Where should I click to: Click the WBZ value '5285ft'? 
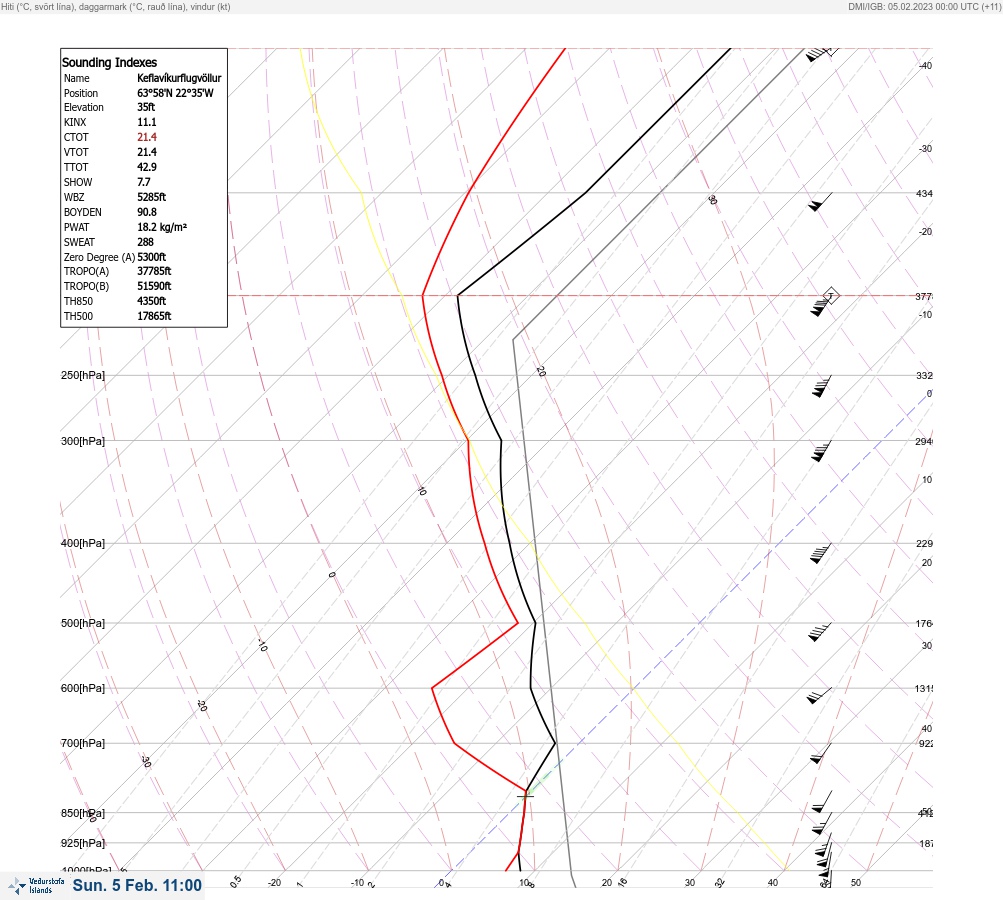click(152, 197)
